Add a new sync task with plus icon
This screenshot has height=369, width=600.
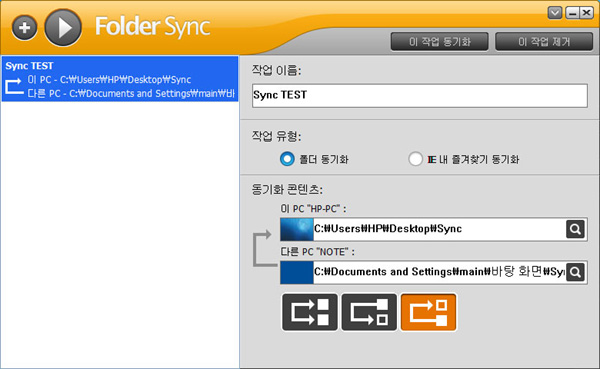click(x=24, y=28)
